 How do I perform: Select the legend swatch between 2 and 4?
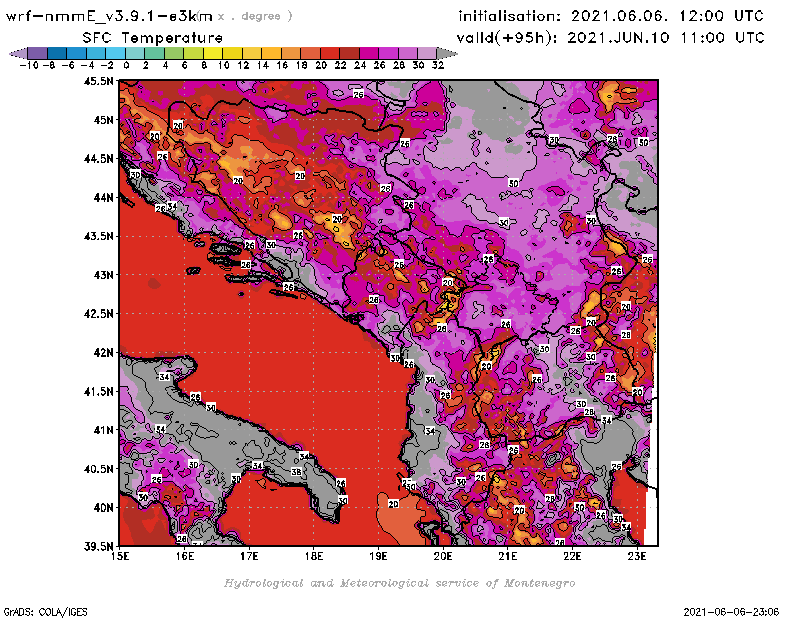(x=154, y=54)
